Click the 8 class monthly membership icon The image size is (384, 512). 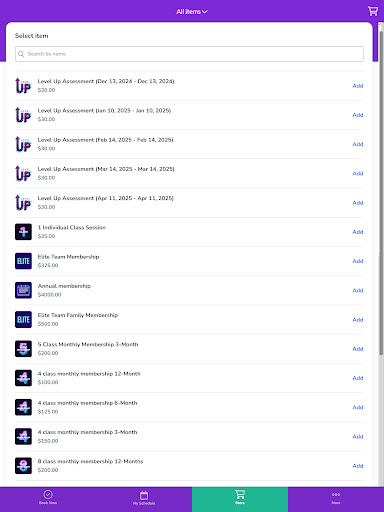23,466
